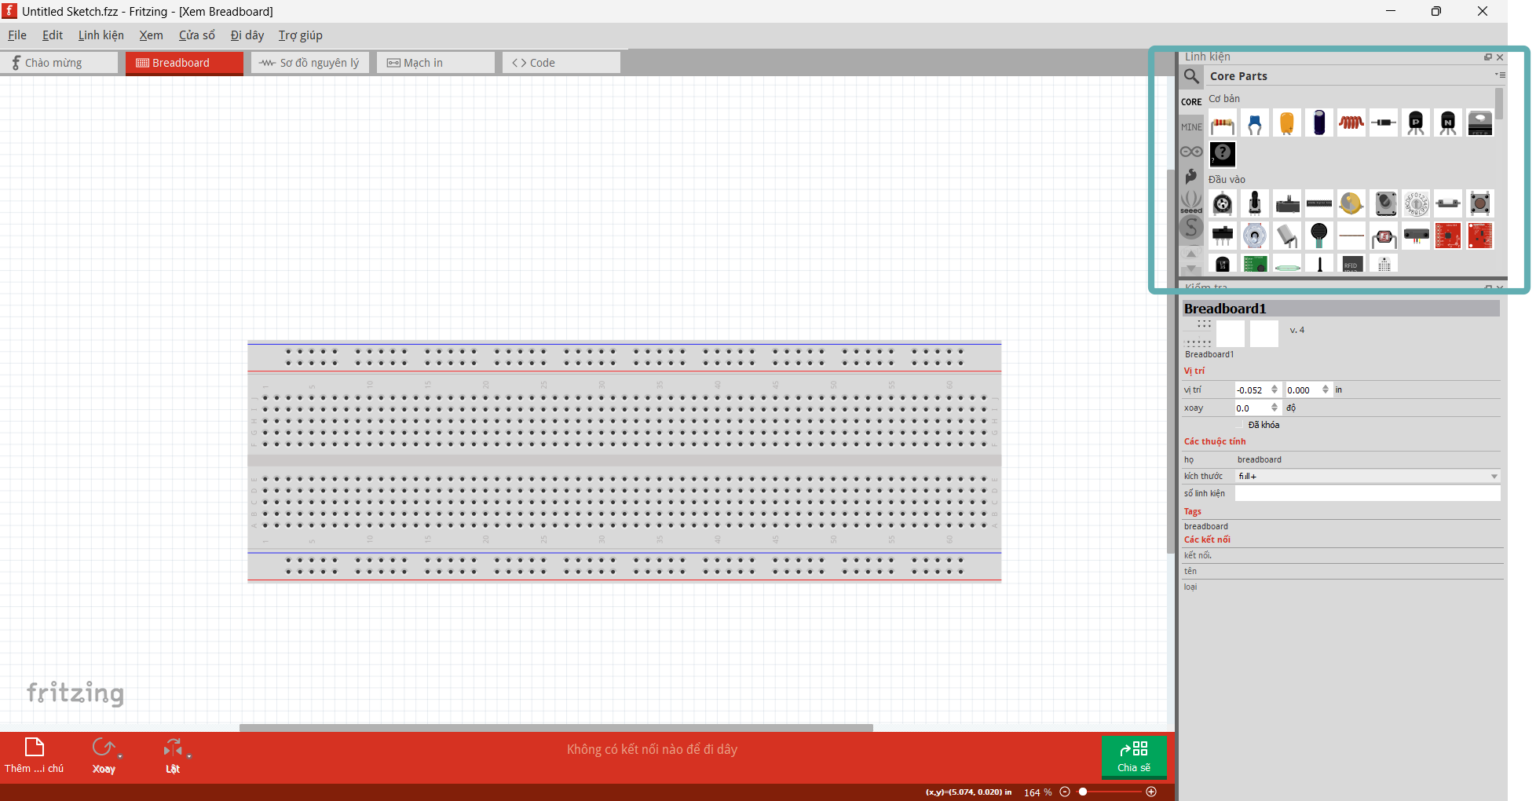Viewport: 1536px width, 801px height.
Task: Click the green Chia sẻ share button
Action: point(1133,756)
